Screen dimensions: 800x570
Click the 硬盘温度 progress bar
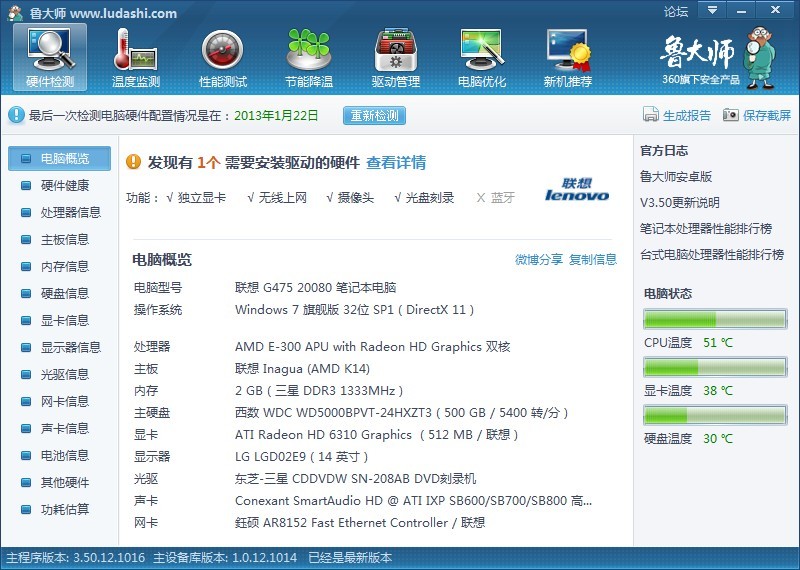click(715, 415)
